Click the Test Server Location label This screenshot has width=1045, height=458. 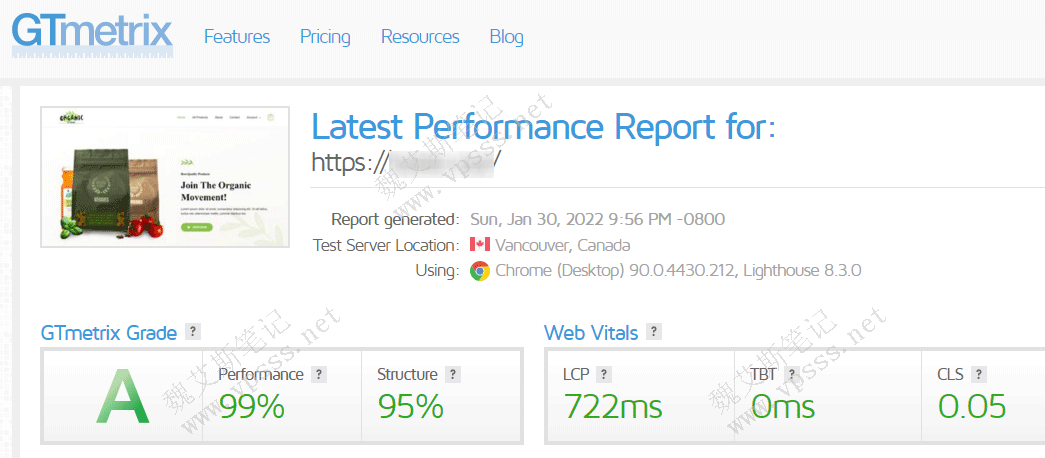386,245
